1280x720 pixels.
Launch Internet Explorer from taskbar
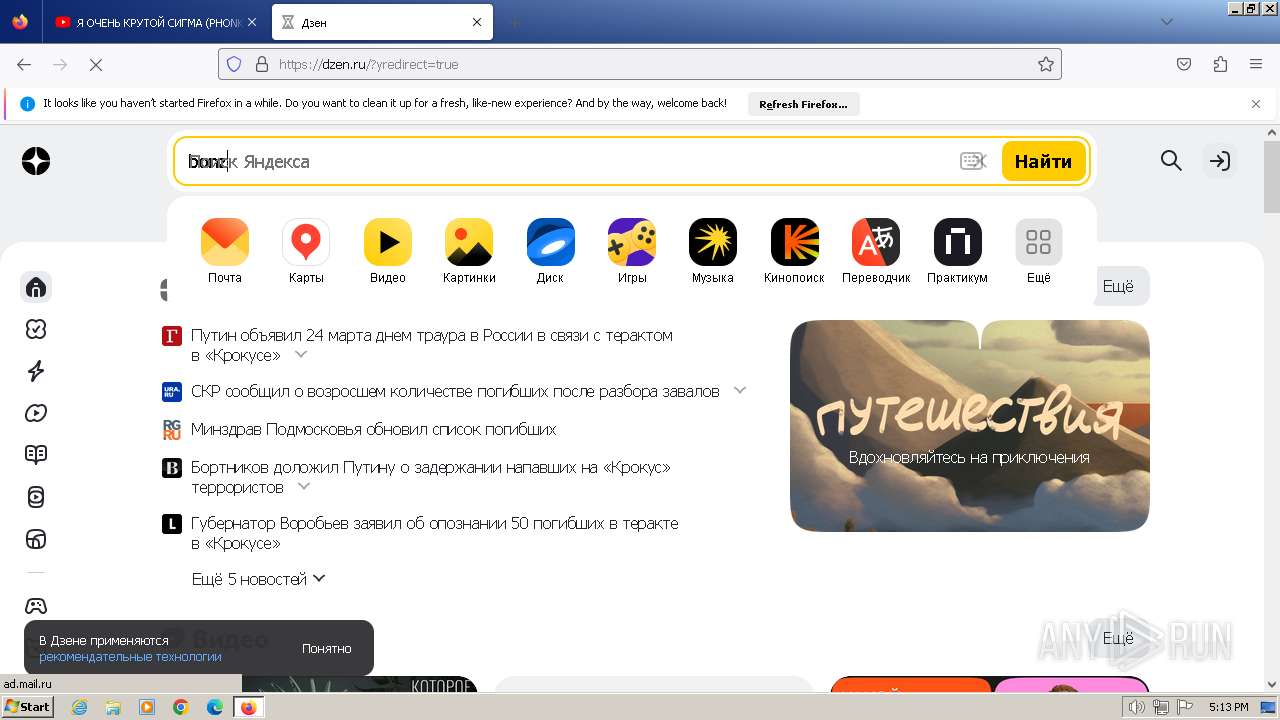pos(79,707)
